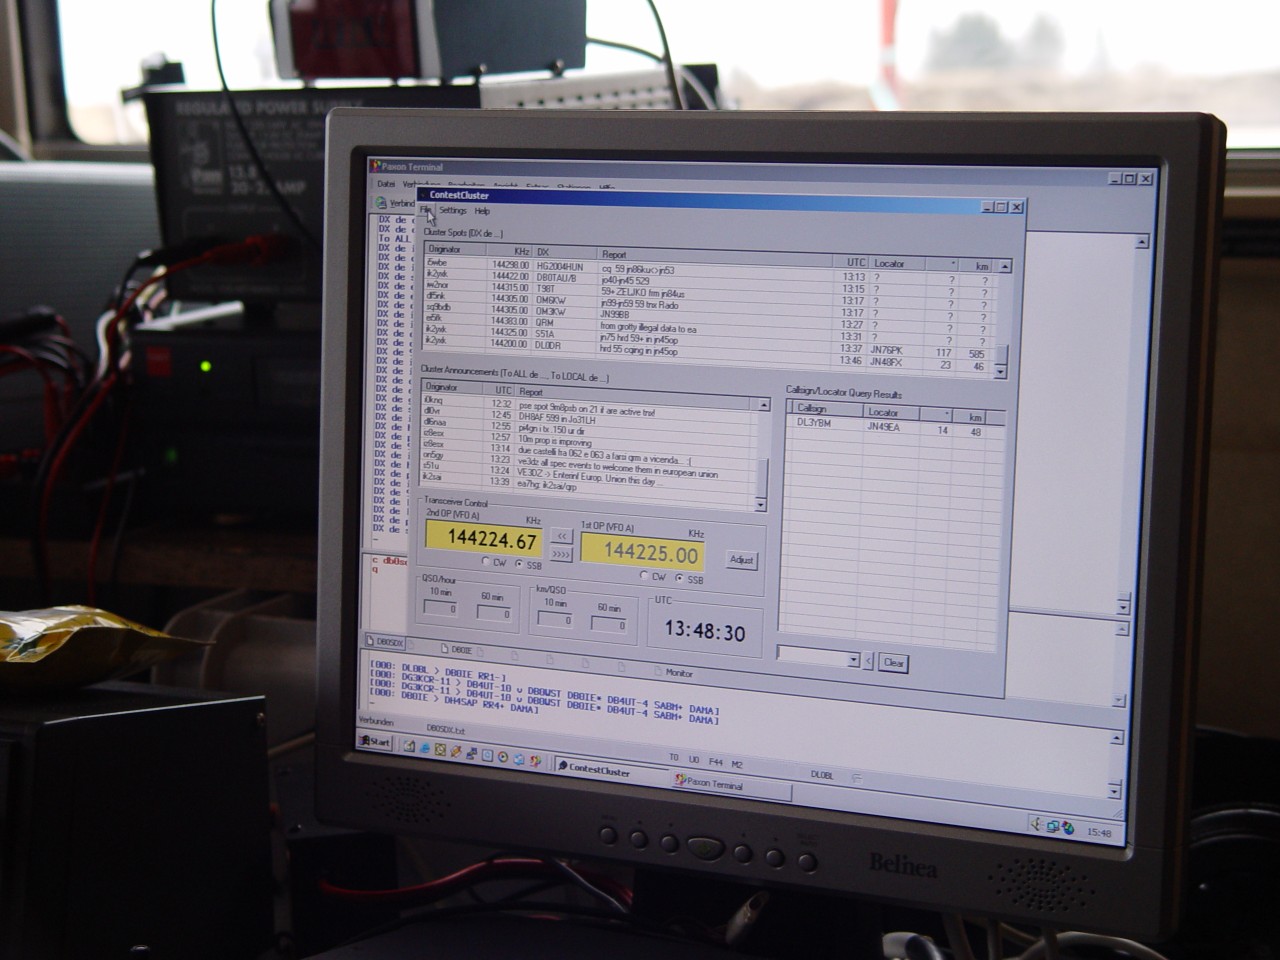The width and height of the screenshot is (1280, 960).
Task: Switch to the DB0IE tab
Action: tap(458, 650)
